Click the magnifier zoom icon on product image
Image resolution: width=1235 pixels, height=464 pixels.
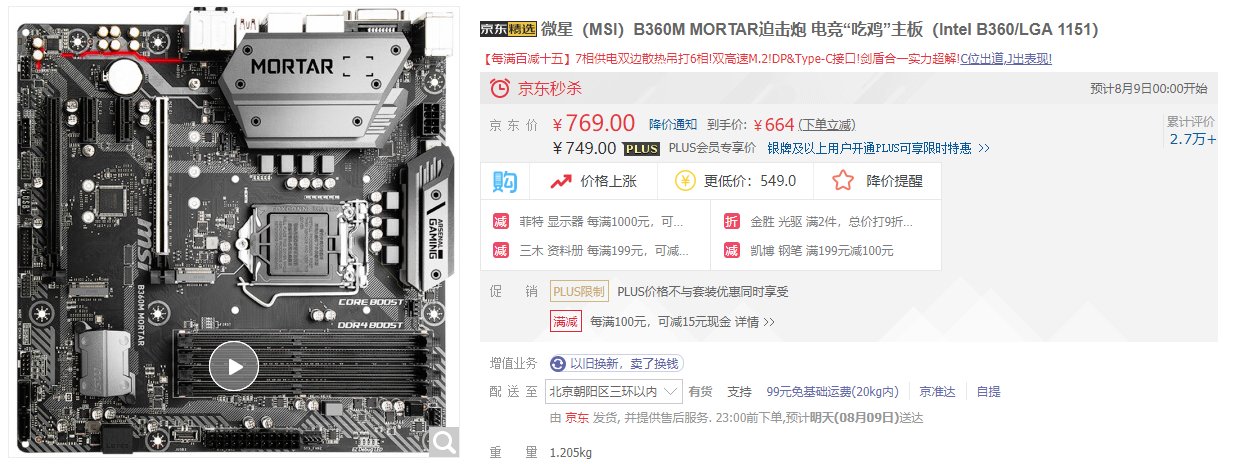tap(443, 441)
